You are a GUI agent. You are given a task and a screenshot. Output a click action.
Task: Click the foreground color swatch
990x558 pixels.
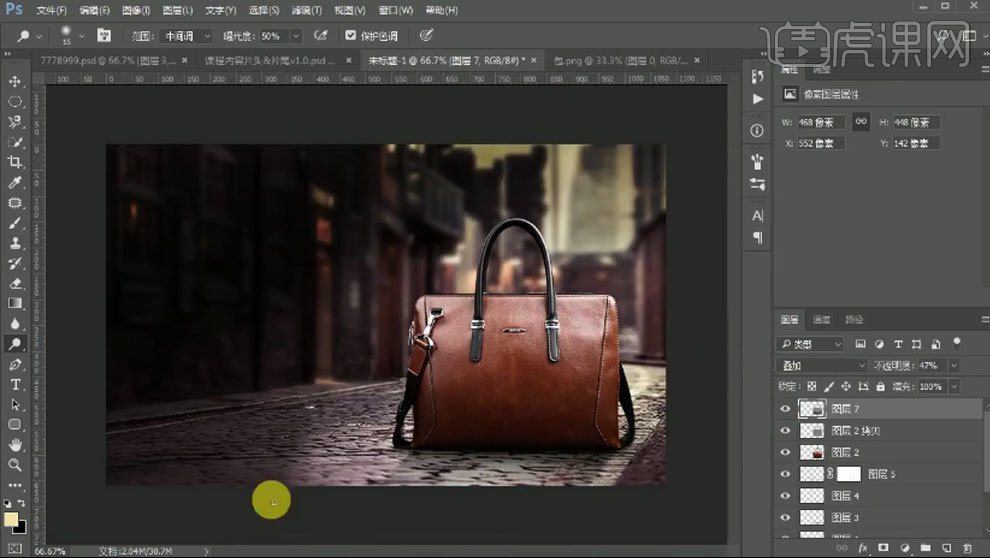(11, 519)
